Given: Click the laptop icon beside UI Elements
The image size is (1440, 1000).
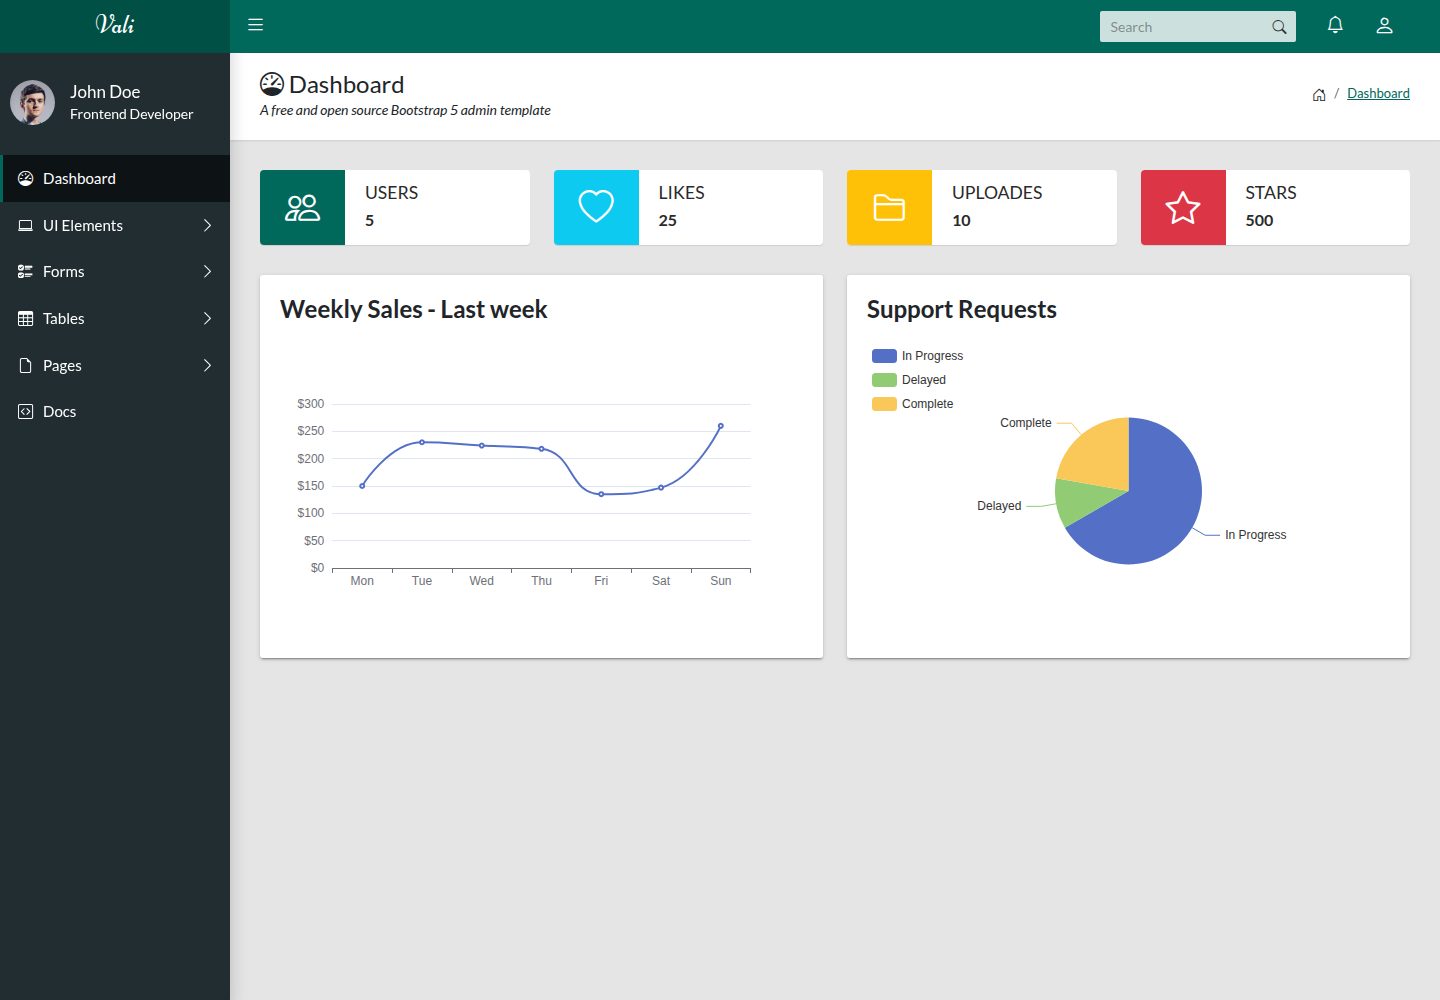Looking at the screenshot, I should pyautogui.click(x=26, y=225).
